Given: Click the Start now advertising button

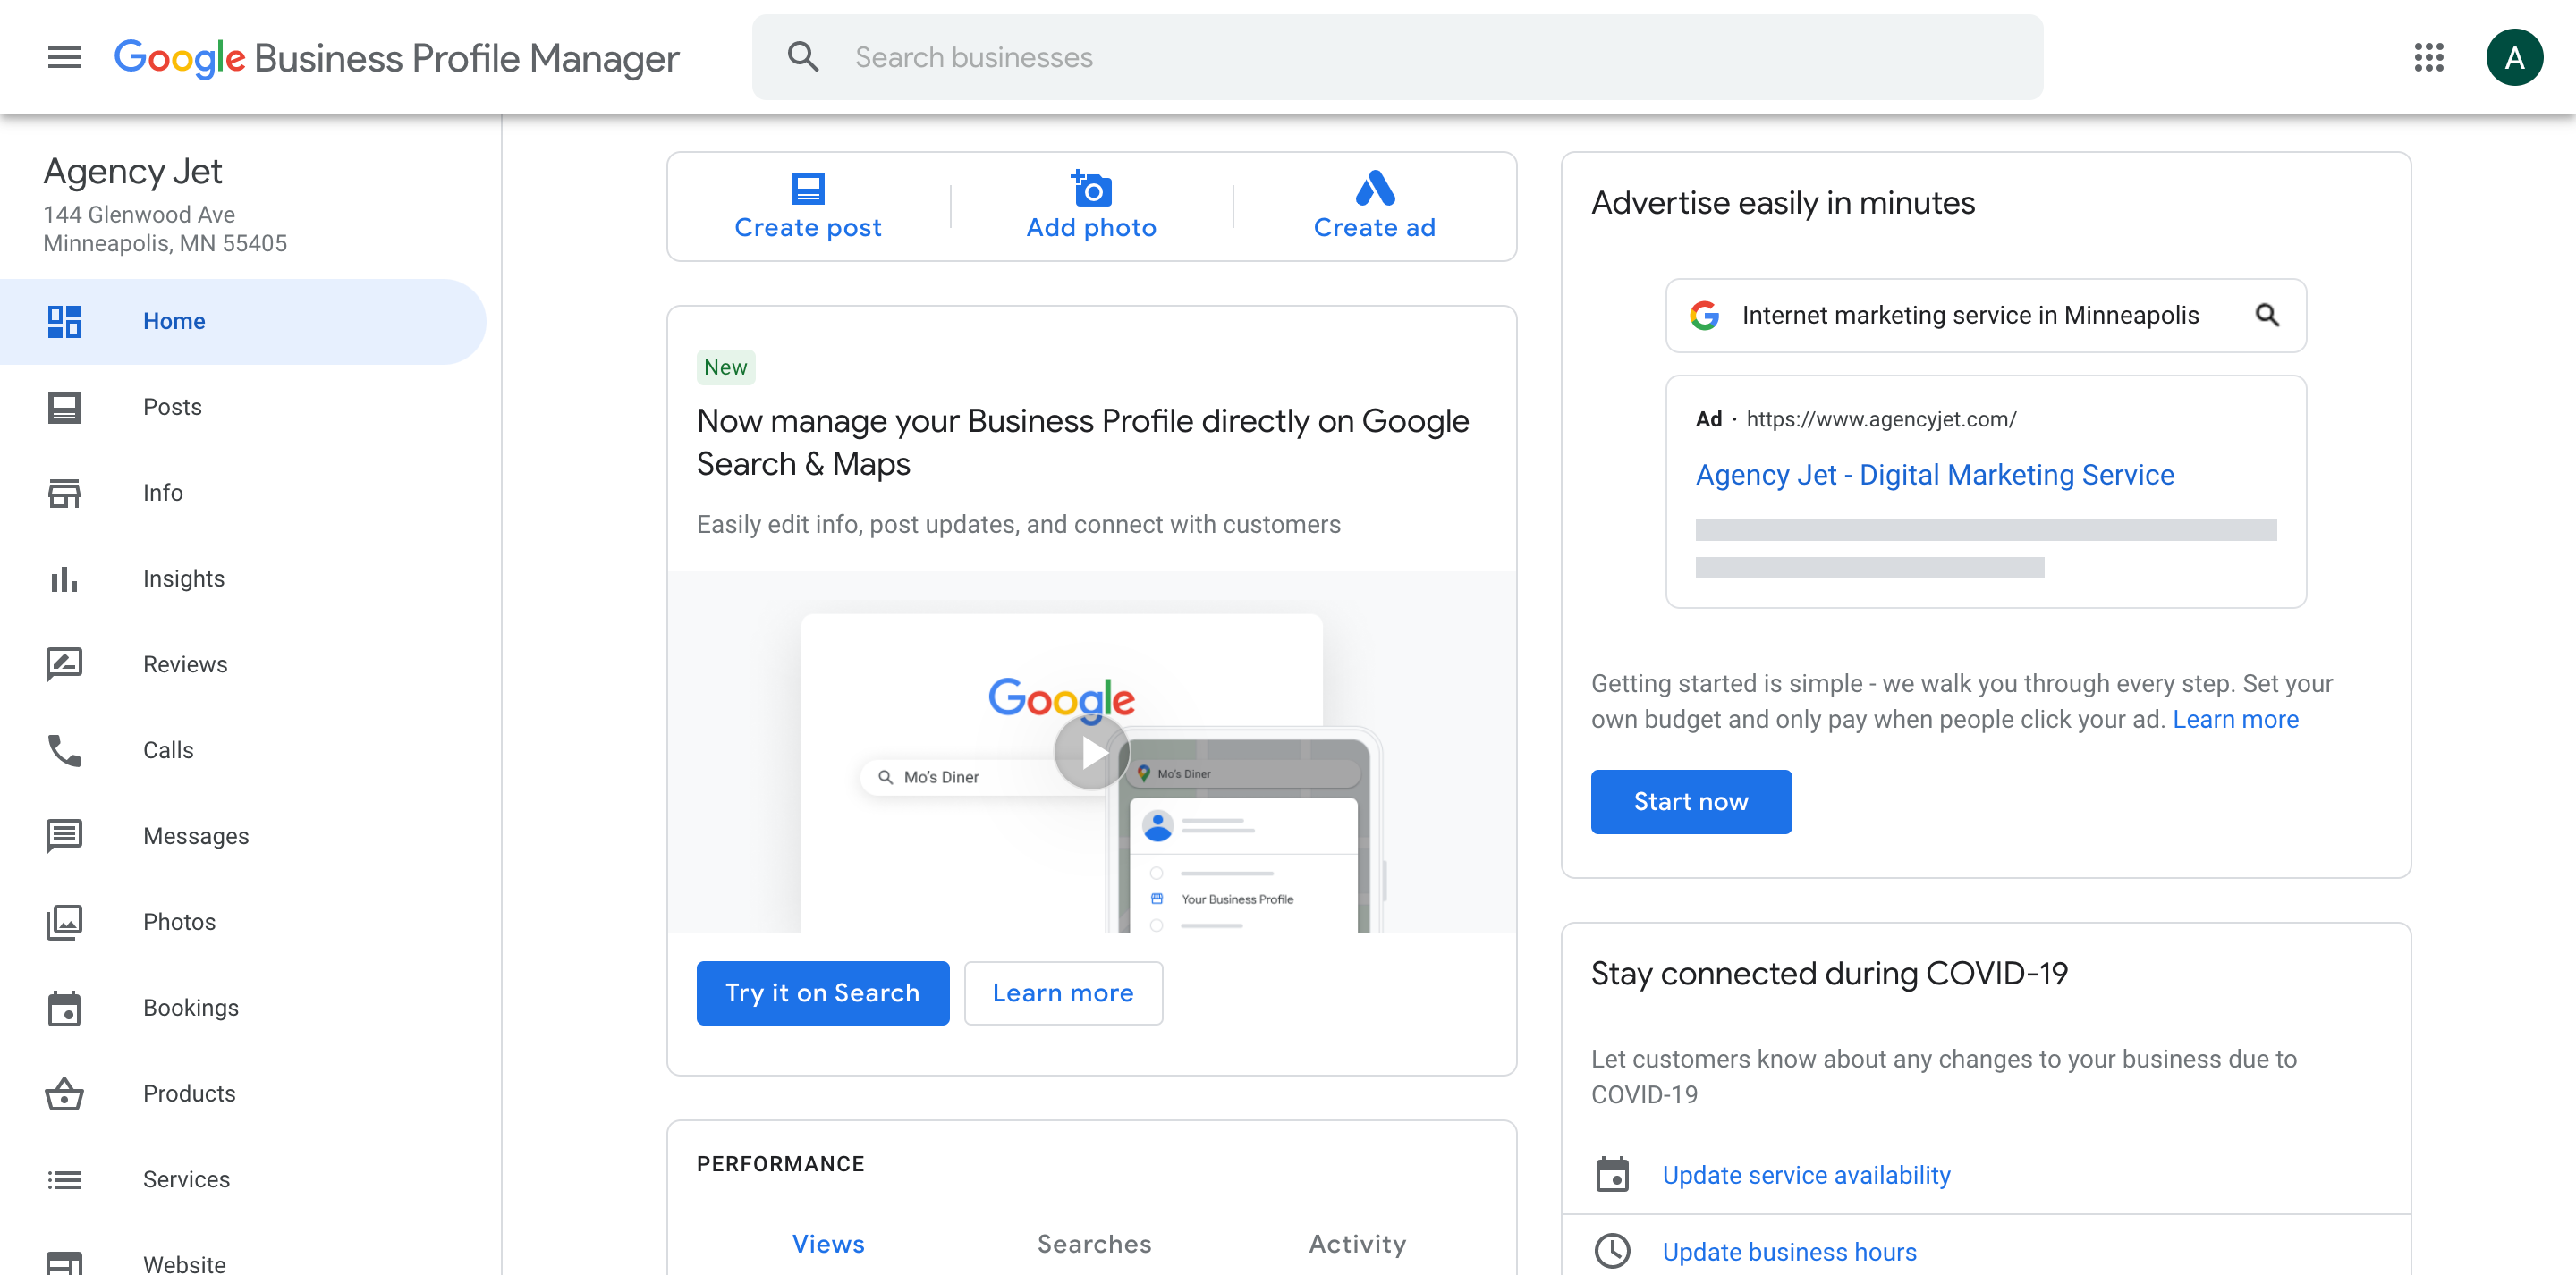Looking at the screenshot, I should 1691,802.
